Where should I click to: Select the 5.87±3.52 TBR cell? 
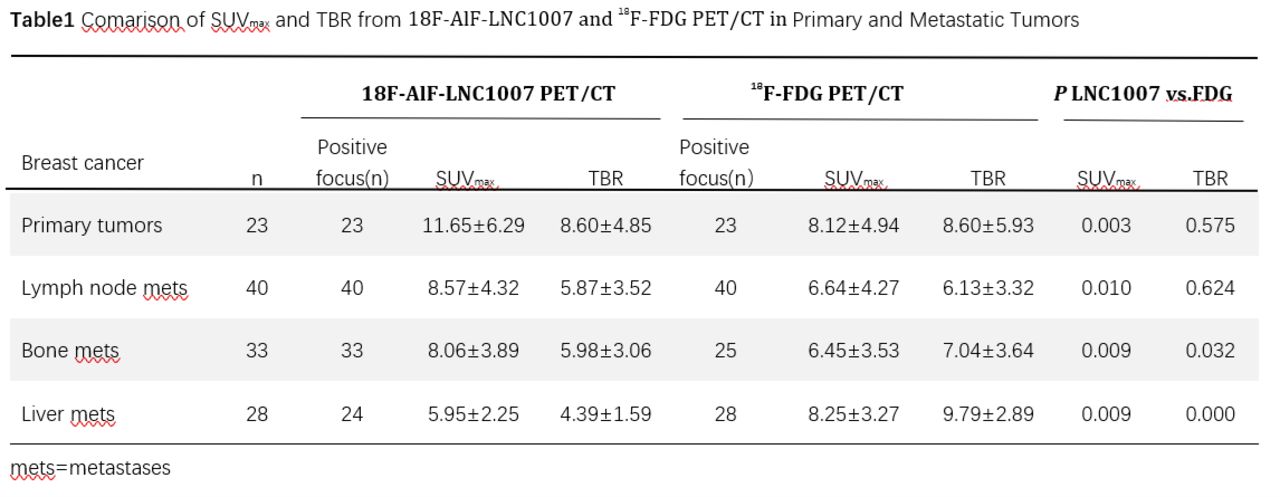pyautogui.click(x=606, y=289)
